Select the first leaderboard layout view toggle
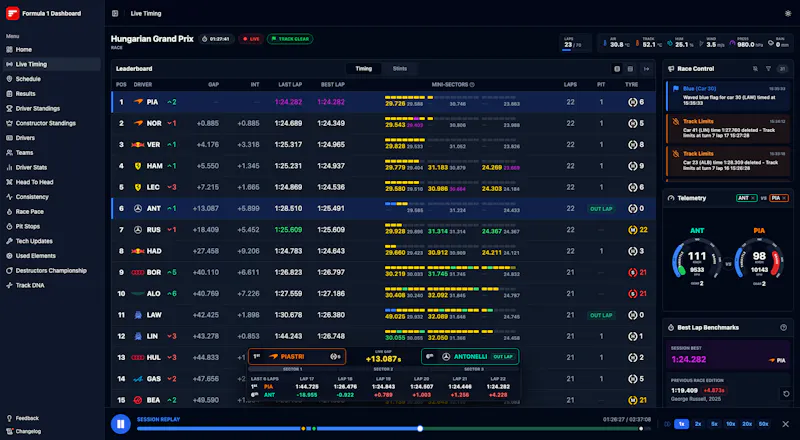Viewport: 800px width, 440px height. tap(617, 69)
